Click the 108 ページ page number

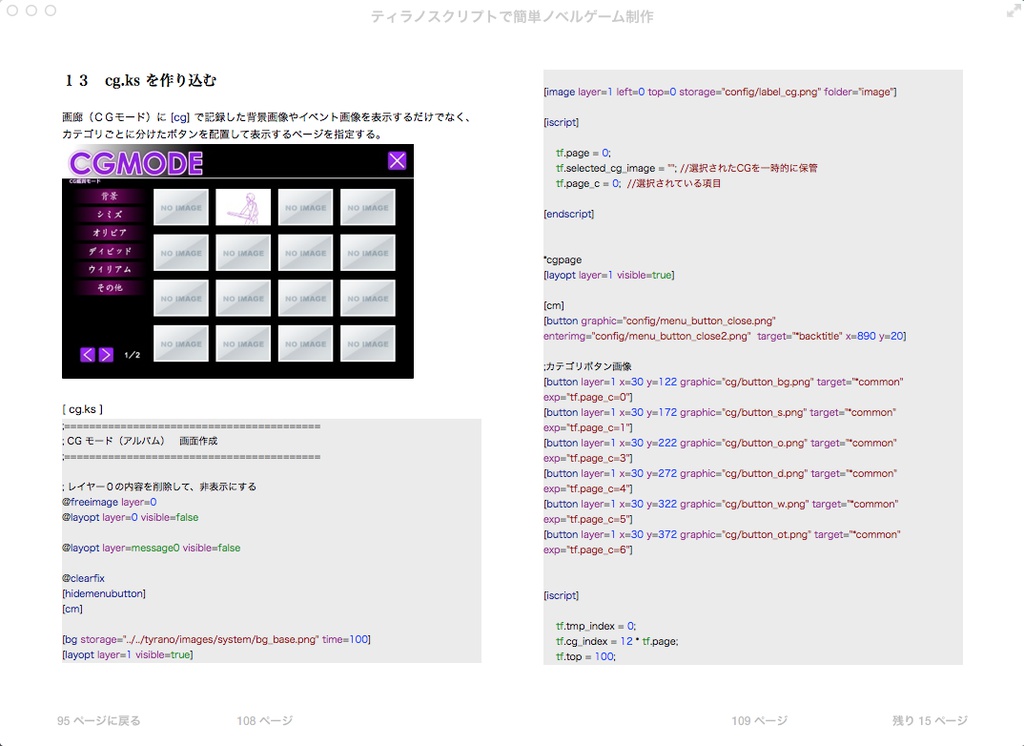click(264, 721)
